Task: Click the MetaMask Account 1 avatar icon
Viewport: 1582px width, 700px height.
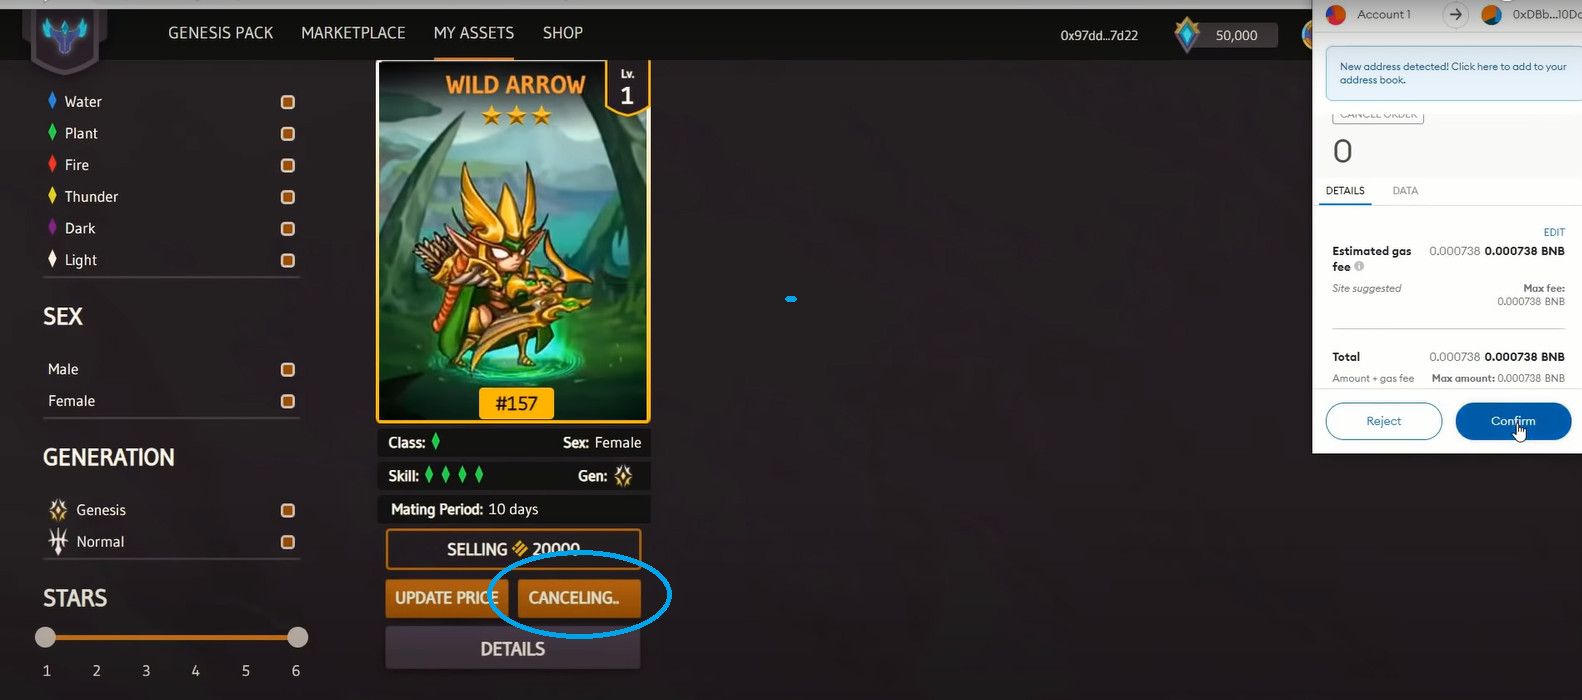Action: coord(1335,15)
